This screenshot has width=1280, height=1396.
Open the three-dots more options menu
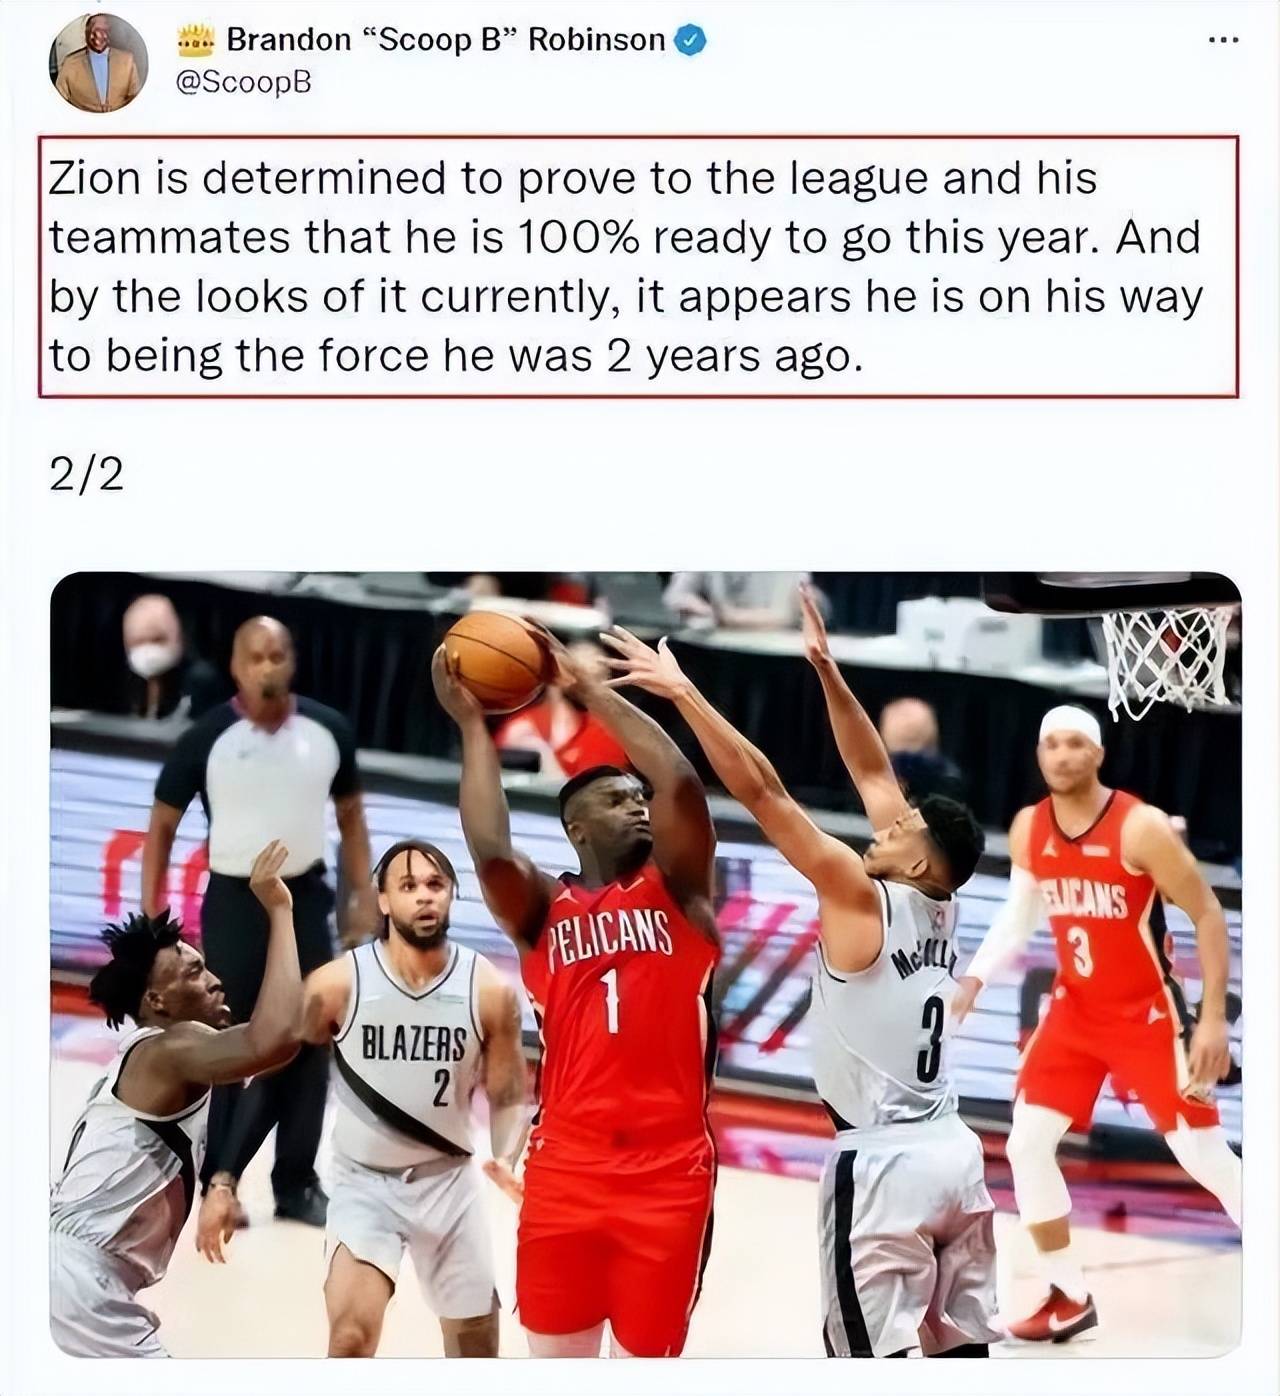pos(1223,41)
